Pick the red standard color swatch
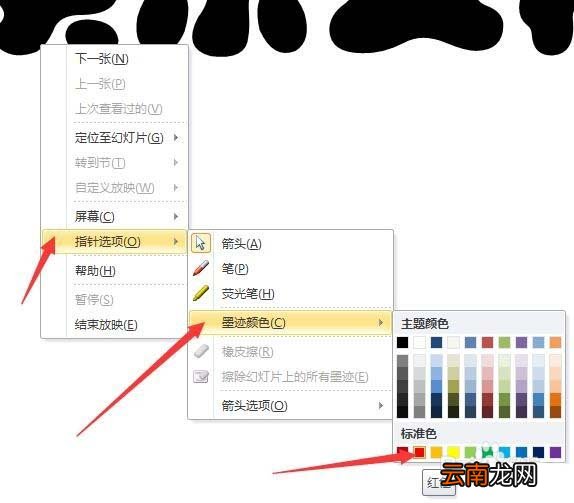Viewport: 574px width, 503px height. pos(420,452)
